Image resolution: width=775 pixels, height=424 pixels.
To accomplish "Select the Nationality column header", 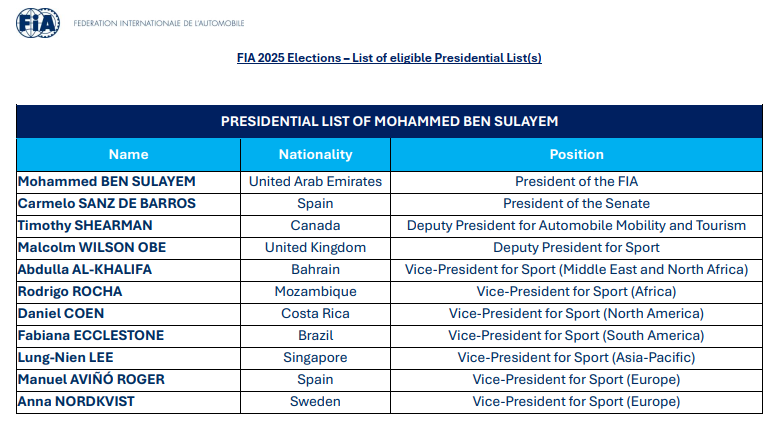I will tap(315, 154).
